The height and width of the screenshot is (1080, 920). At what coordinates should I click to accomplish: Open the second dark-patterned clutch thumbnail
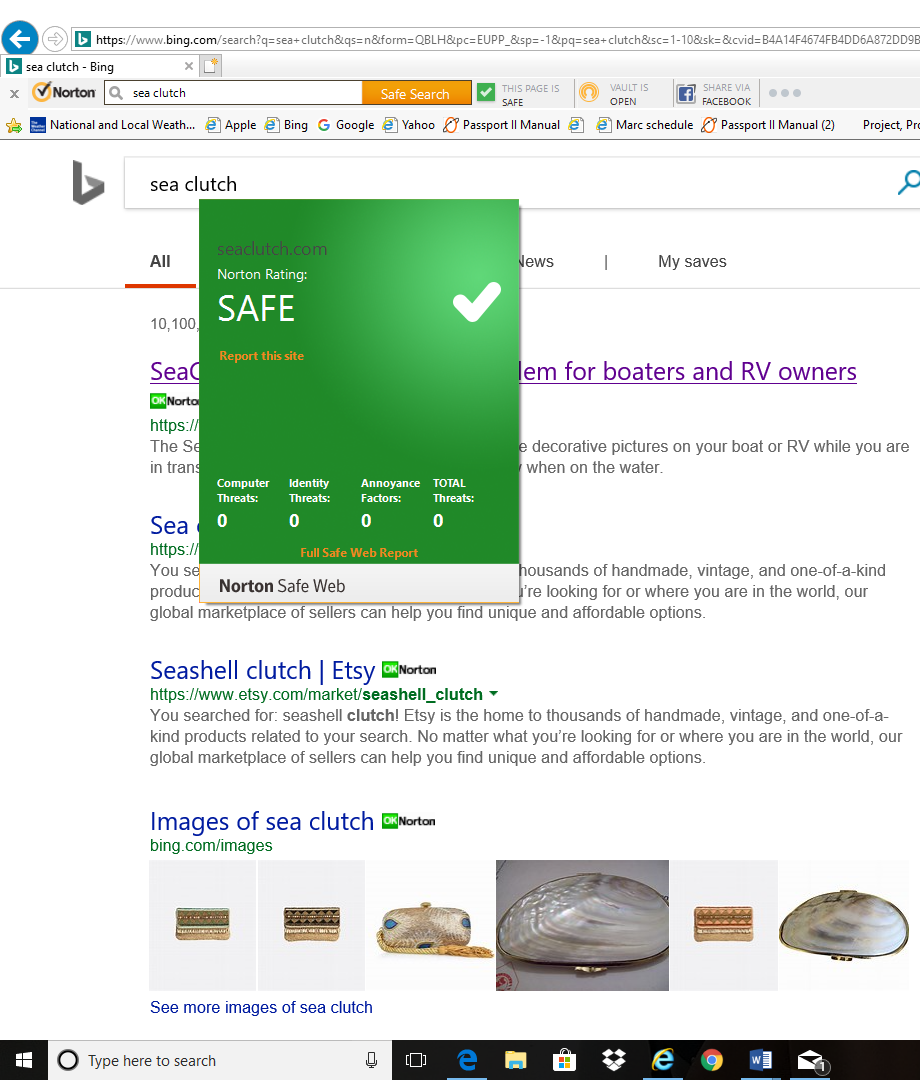(x=311, y=925)
